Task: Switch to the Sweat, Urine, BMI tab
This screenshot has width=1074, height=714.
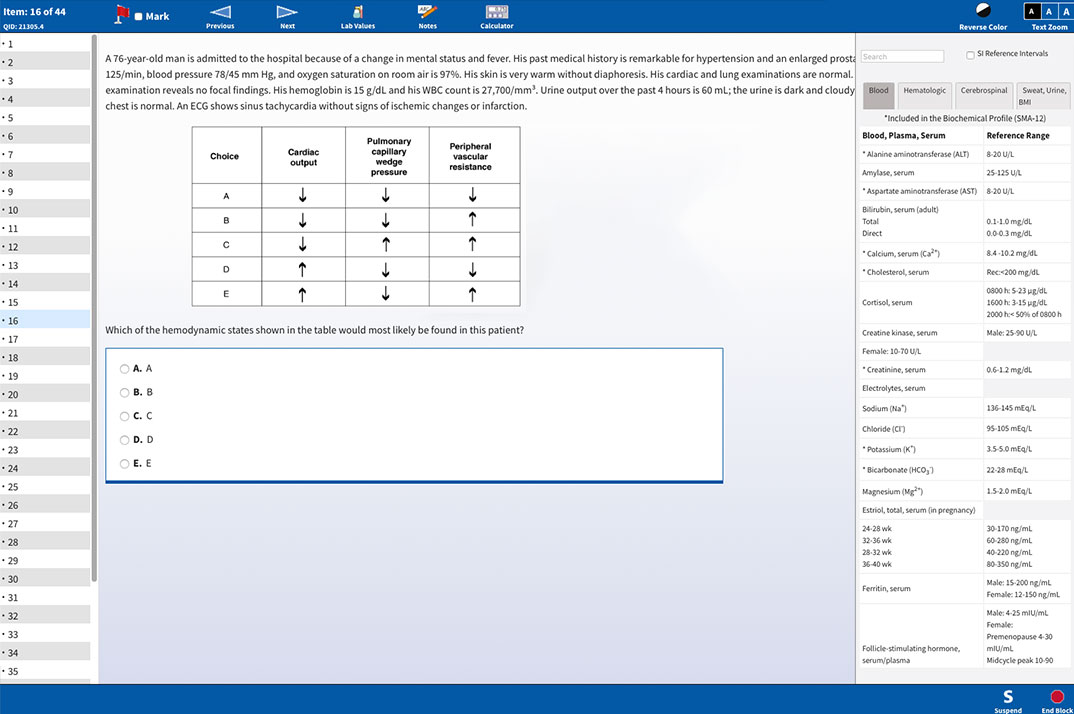Action: pos(1043,95)
